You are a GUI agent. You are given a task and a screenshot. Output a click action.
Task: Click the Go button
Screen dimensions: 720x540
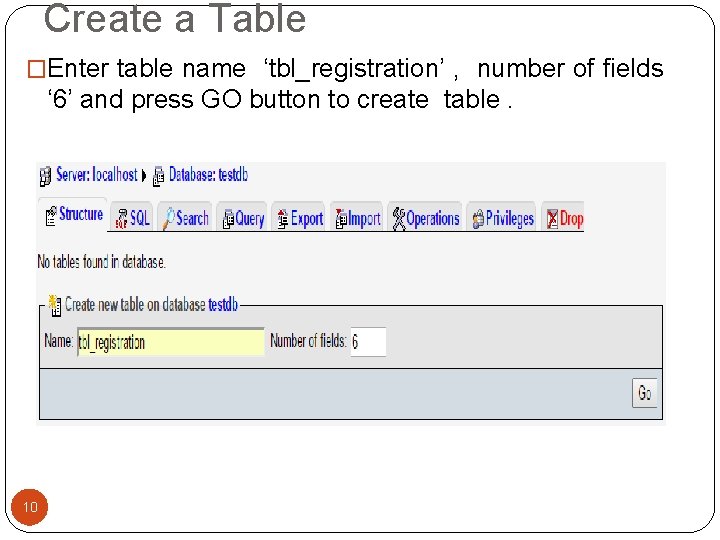pyautogui.click(x=644, y=393)
